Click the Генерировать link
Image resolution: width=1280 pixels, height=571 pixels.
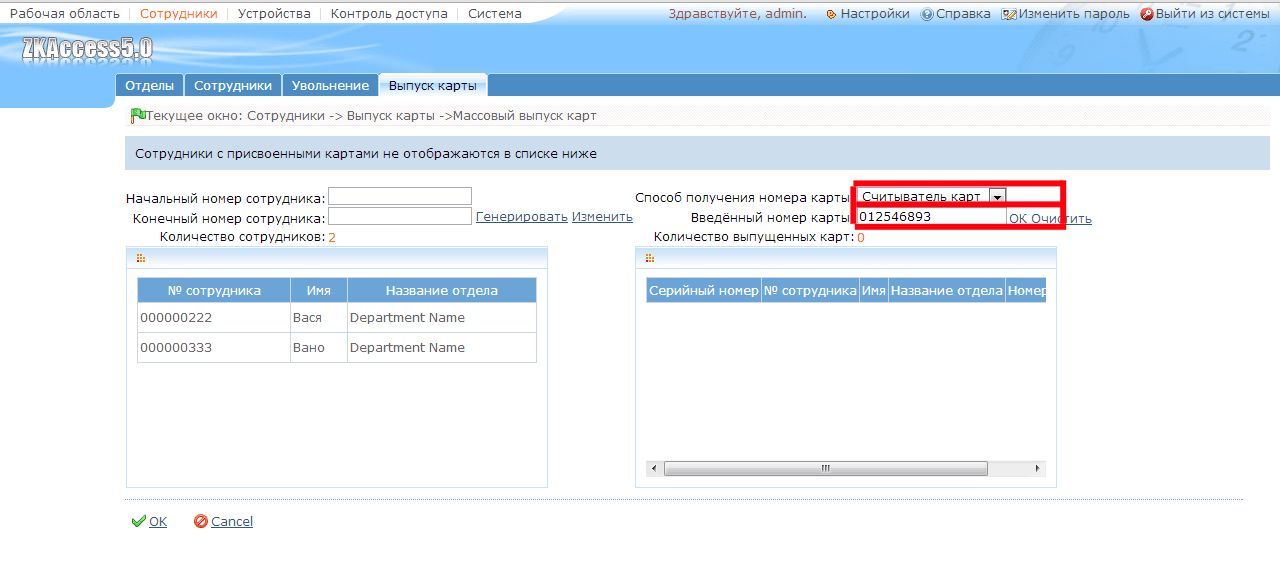pyautogui.click(x=522, y=217)
